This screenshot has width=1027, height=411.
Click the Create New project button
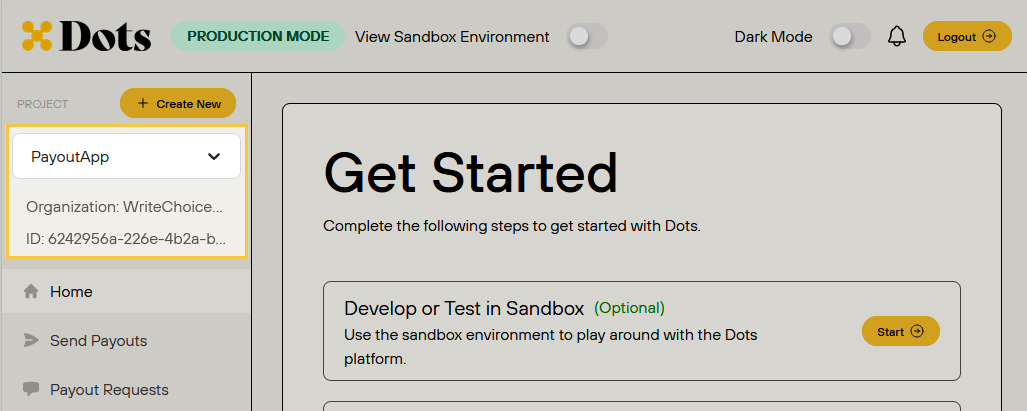click(177, 103)
